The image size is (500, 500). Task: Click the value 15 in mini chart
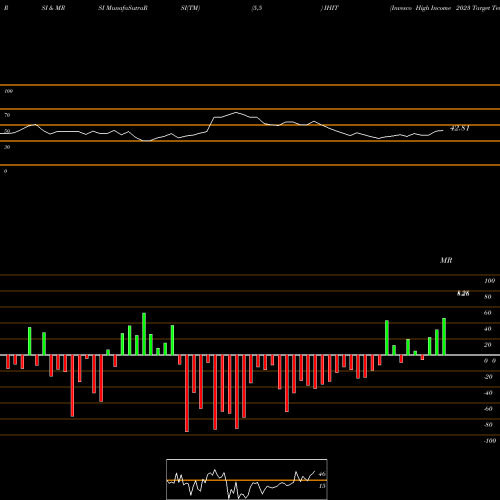pos(322,486)
